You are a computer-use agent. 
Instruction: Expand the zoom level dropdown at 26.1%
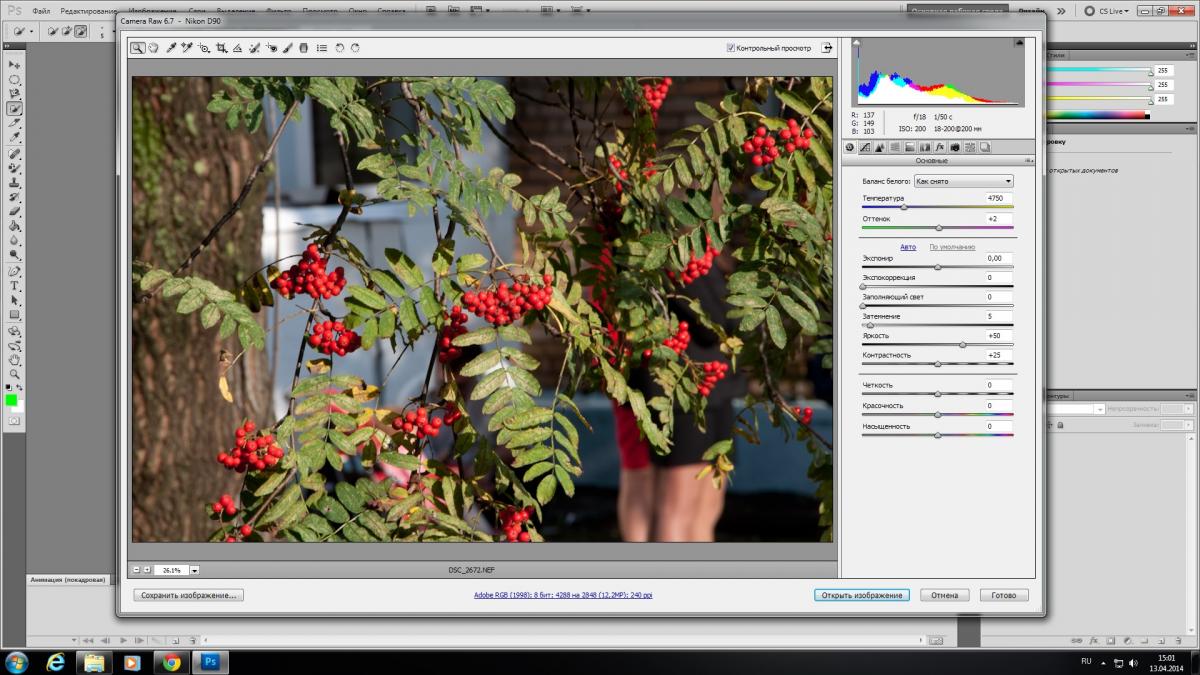click(x=194, y=570)
